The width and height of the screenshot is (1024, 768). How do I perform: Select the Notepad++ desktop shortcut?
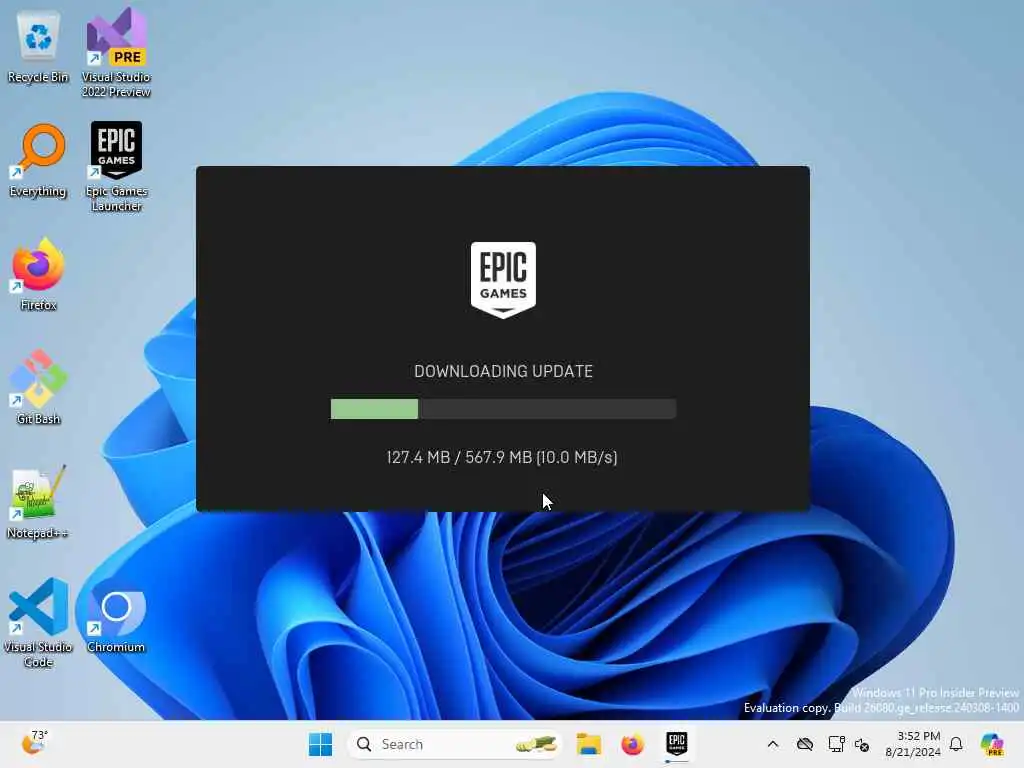(38, 502)
